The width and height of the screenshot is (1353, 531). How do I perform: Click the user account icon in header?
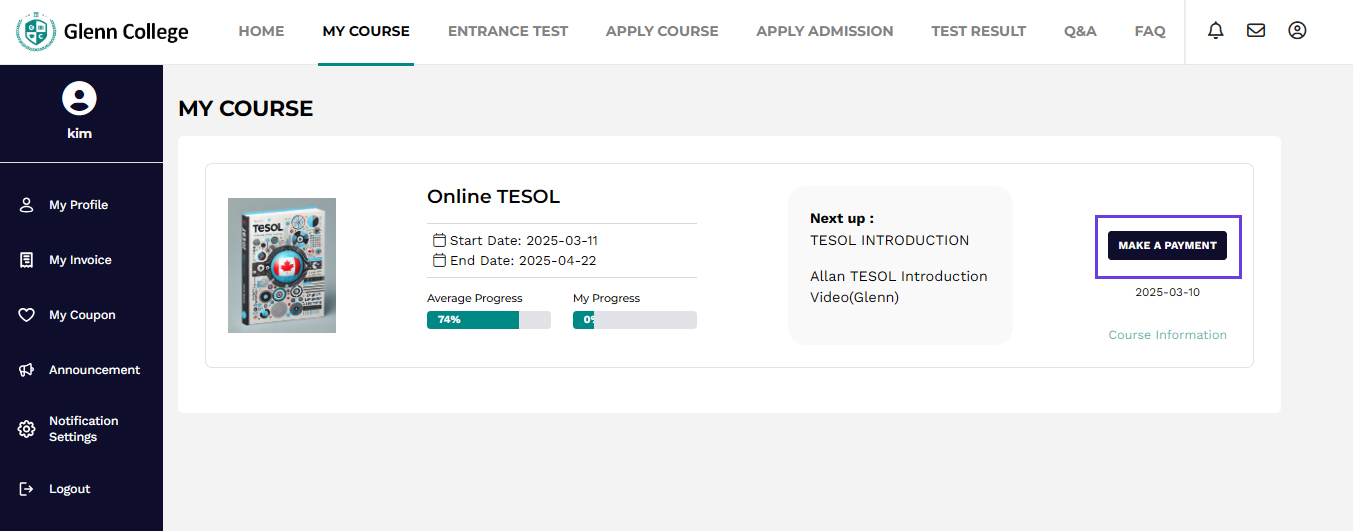1297,31
